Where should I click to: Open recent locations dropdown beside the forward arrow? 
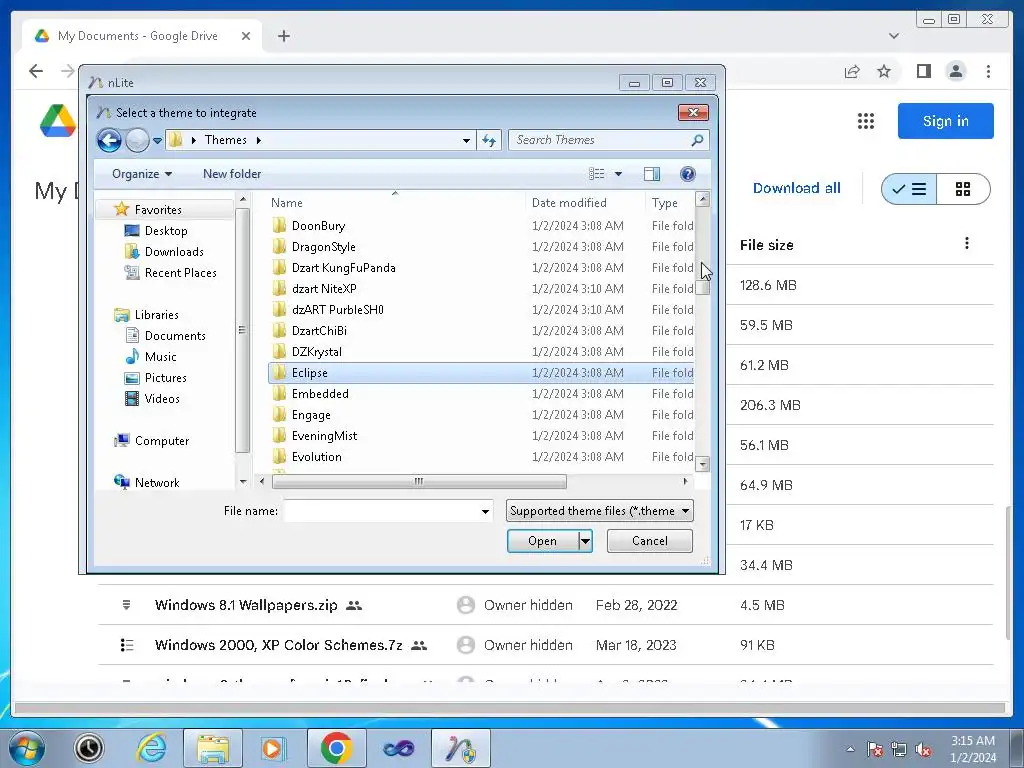click(157, 140)
